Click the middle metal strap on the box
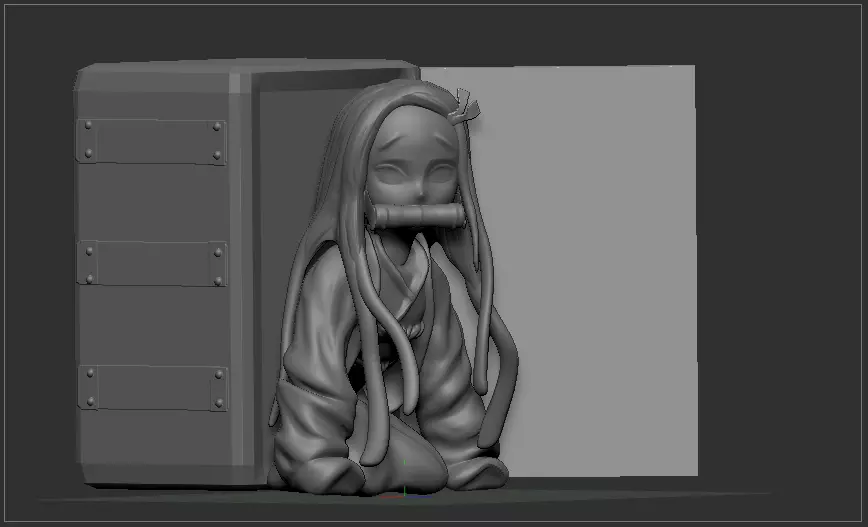The image size is (868, 527). [152, 263]
